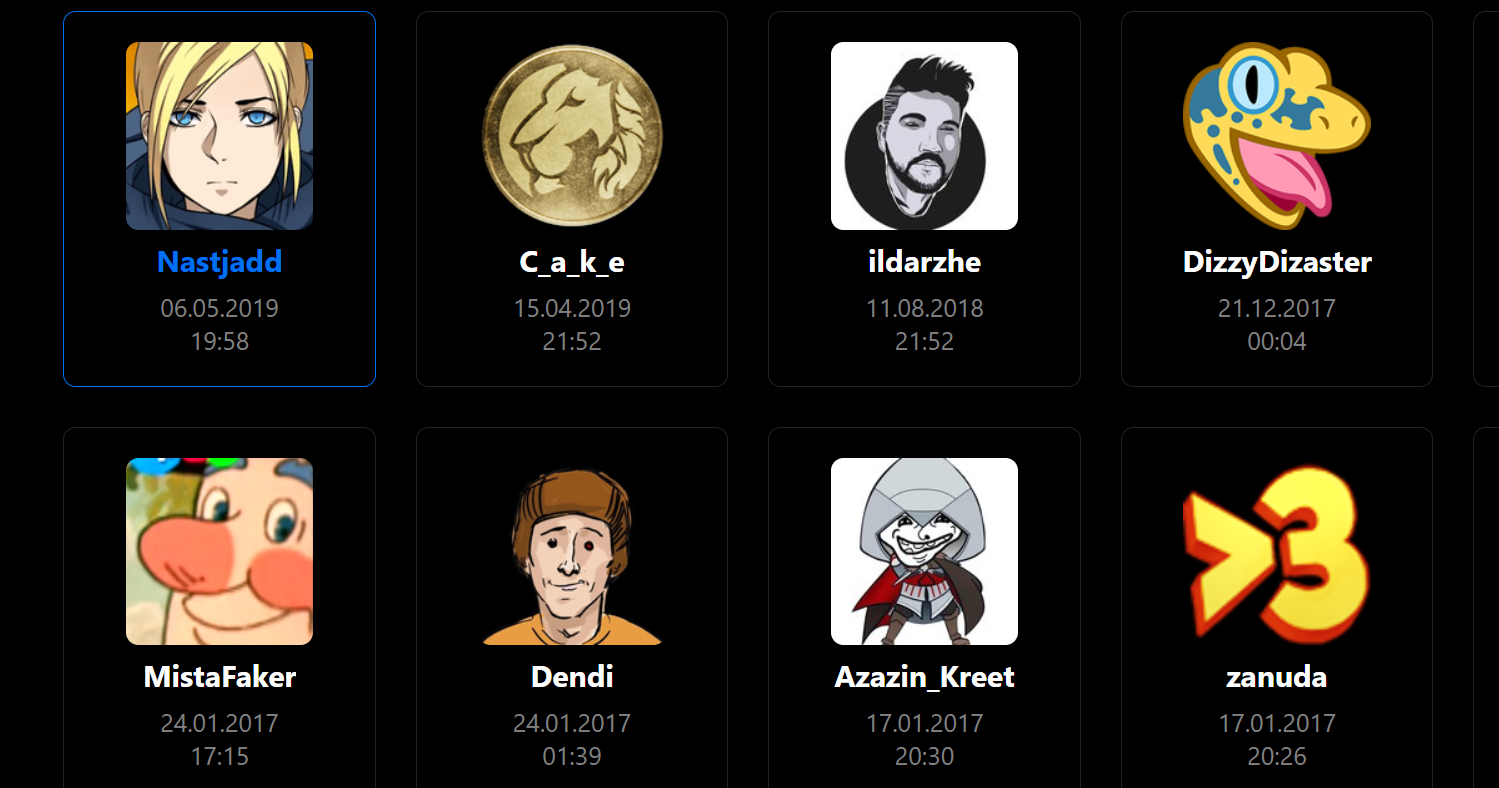Open Nastjadd's blonde anime avatar
Image resolution: width=1499 pixels, height=788 pixels.
point(219,136)
